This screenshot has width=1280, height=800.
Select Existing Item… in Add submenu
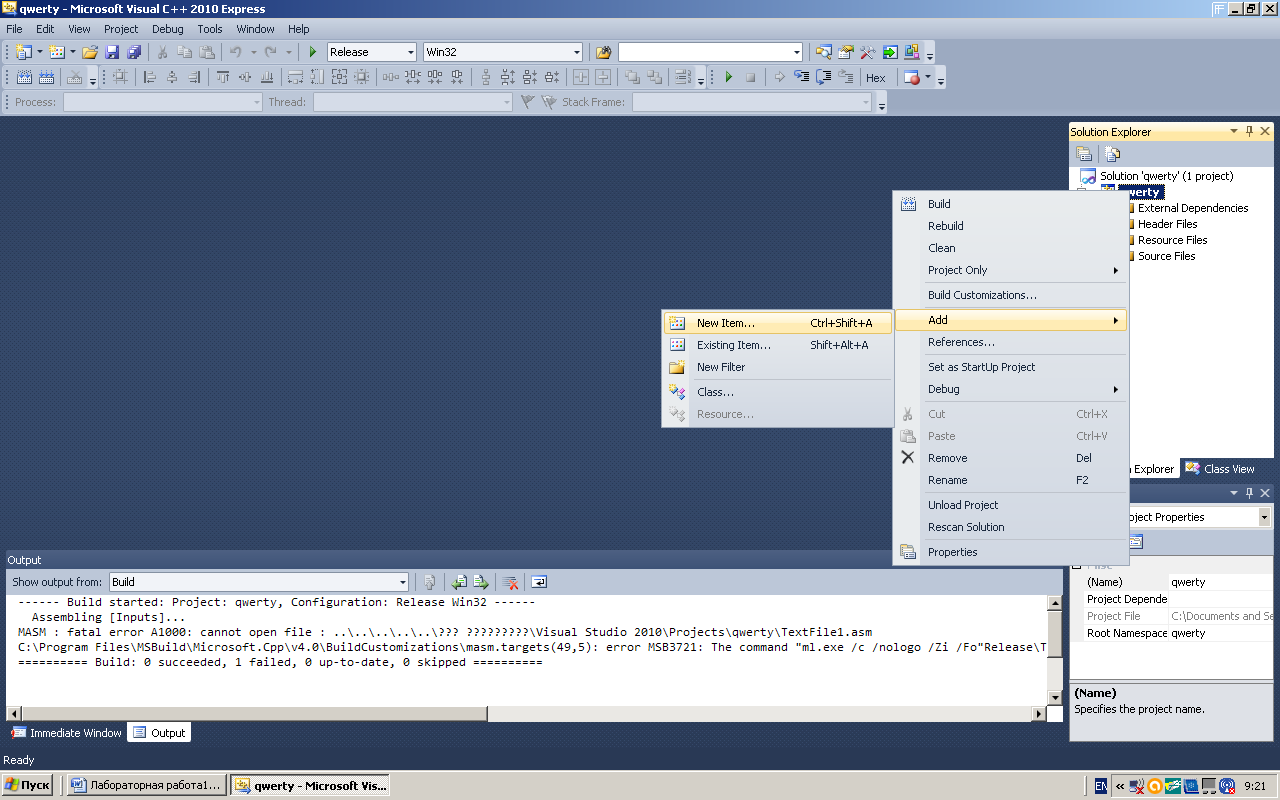[777, 345]
